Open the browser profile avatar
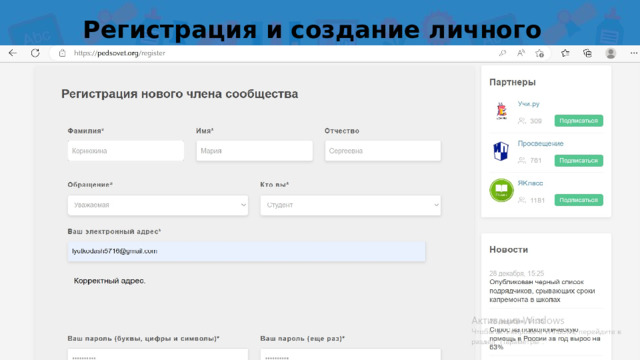This screenshot has width=640, height=360. tap(611, 53)
